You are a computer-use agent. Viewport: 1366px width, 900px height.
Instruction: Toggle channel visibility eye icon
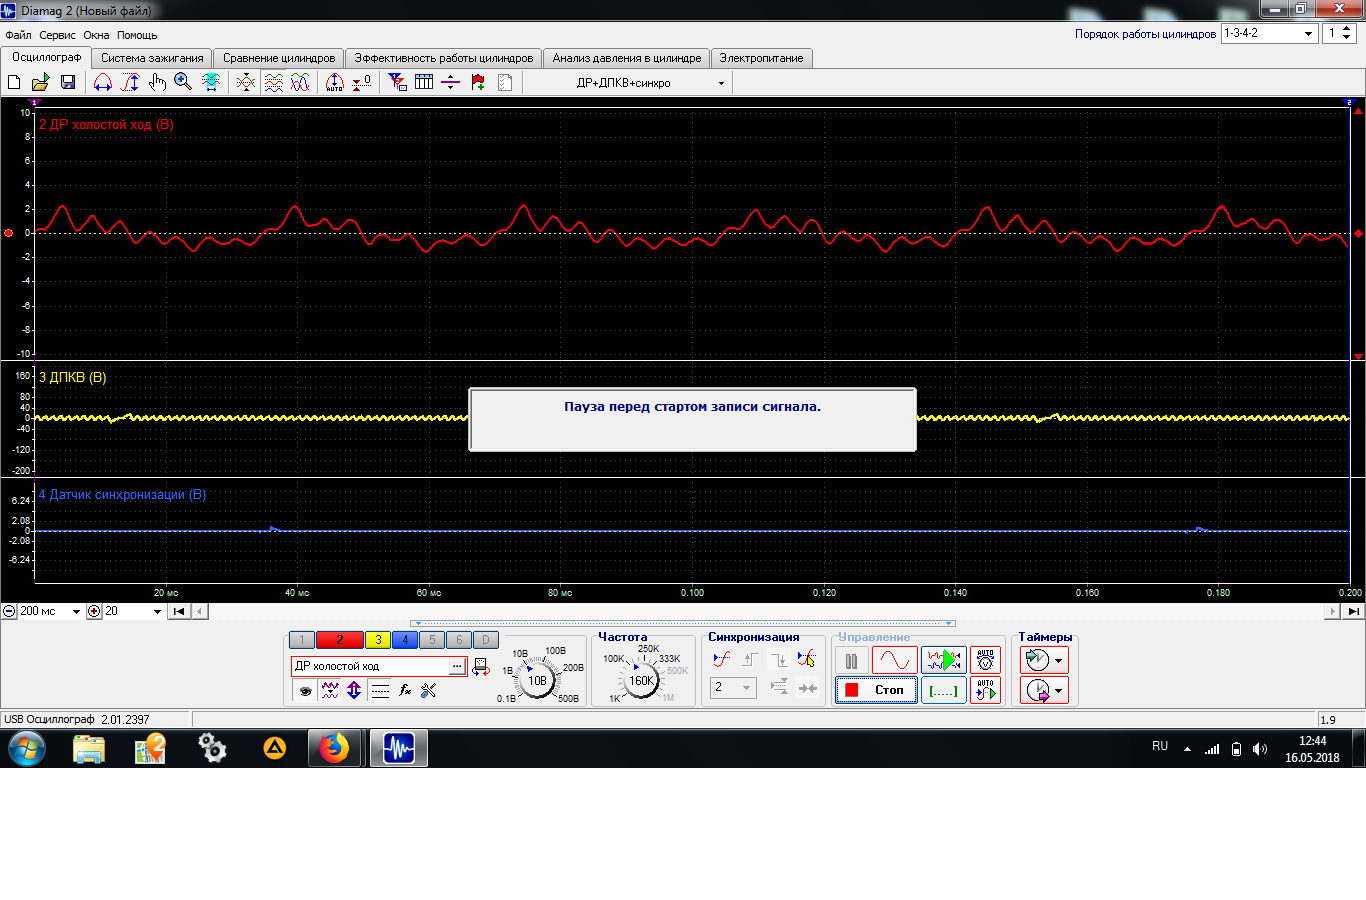pos(305,690)
